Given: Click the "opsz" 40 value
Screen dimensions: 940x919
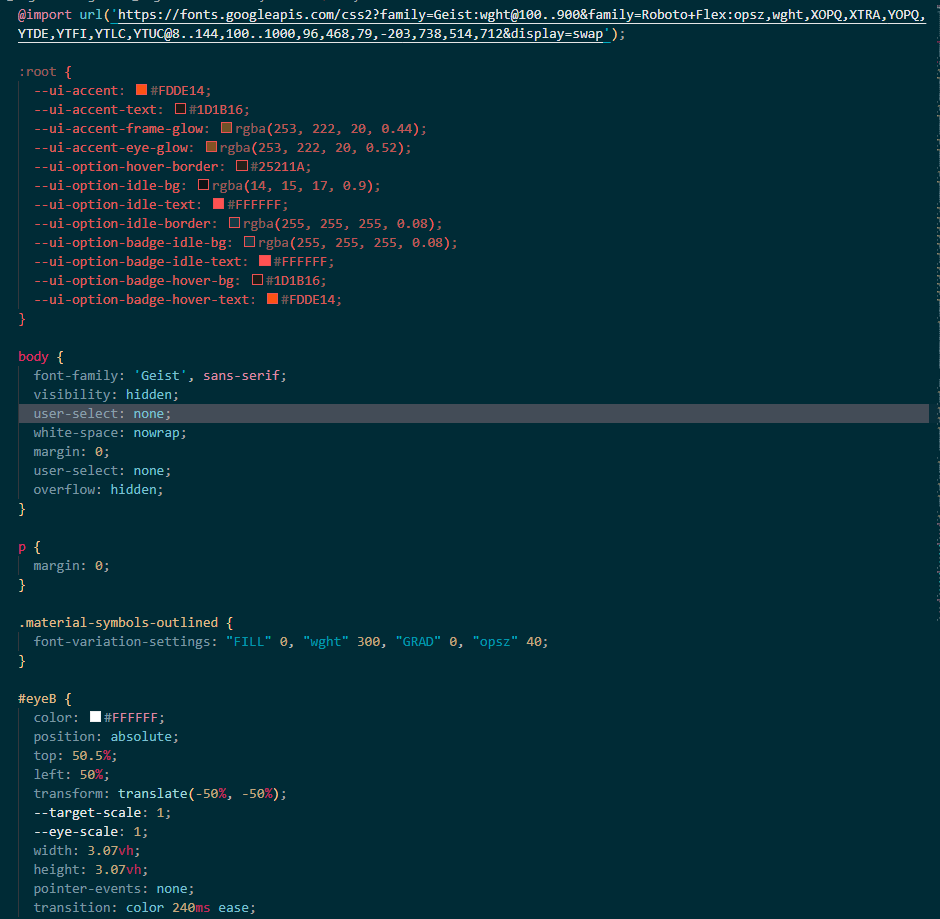Looking at the screenshot, I should pyautogui.click(x=507, y=641).
